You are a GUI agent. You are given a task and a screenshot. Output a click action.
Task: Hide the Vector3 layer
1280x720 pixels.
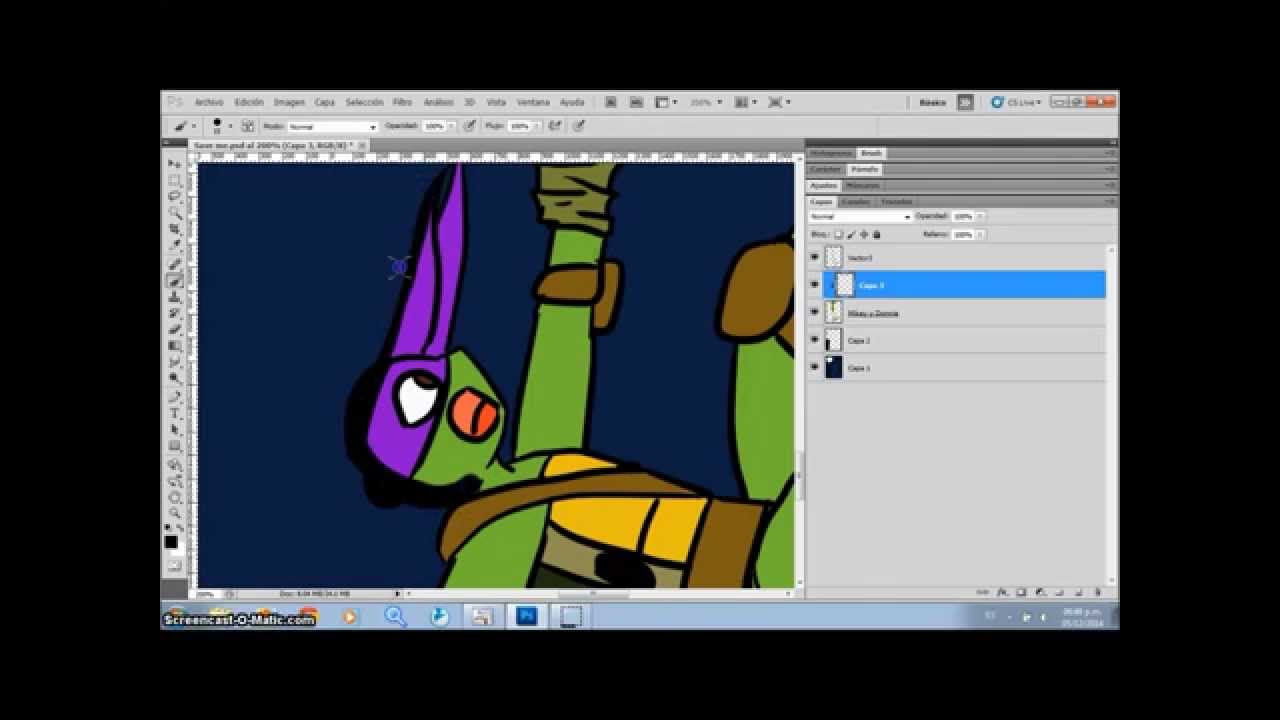pyautogui.click(x=815, y=258)
